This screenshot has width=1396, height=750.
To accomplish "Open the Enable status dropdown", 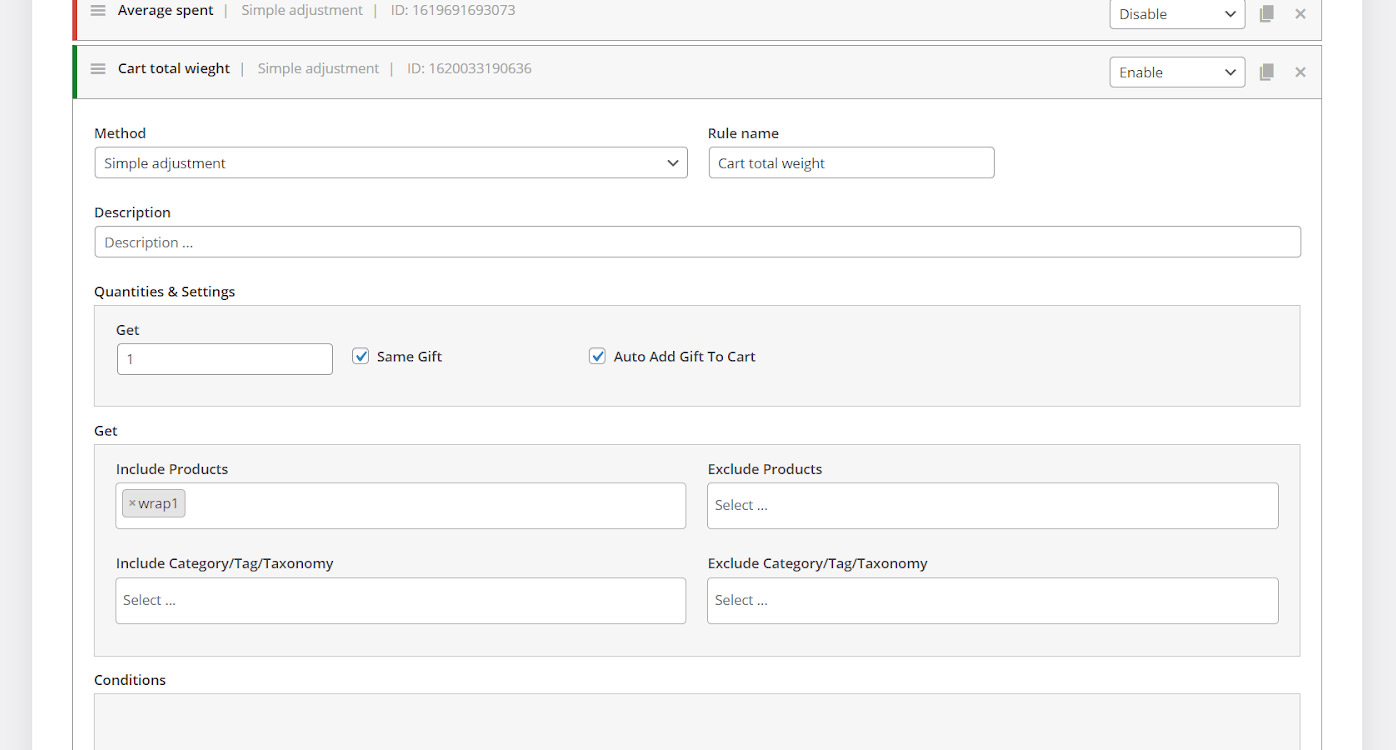I will coord(1176,72).
